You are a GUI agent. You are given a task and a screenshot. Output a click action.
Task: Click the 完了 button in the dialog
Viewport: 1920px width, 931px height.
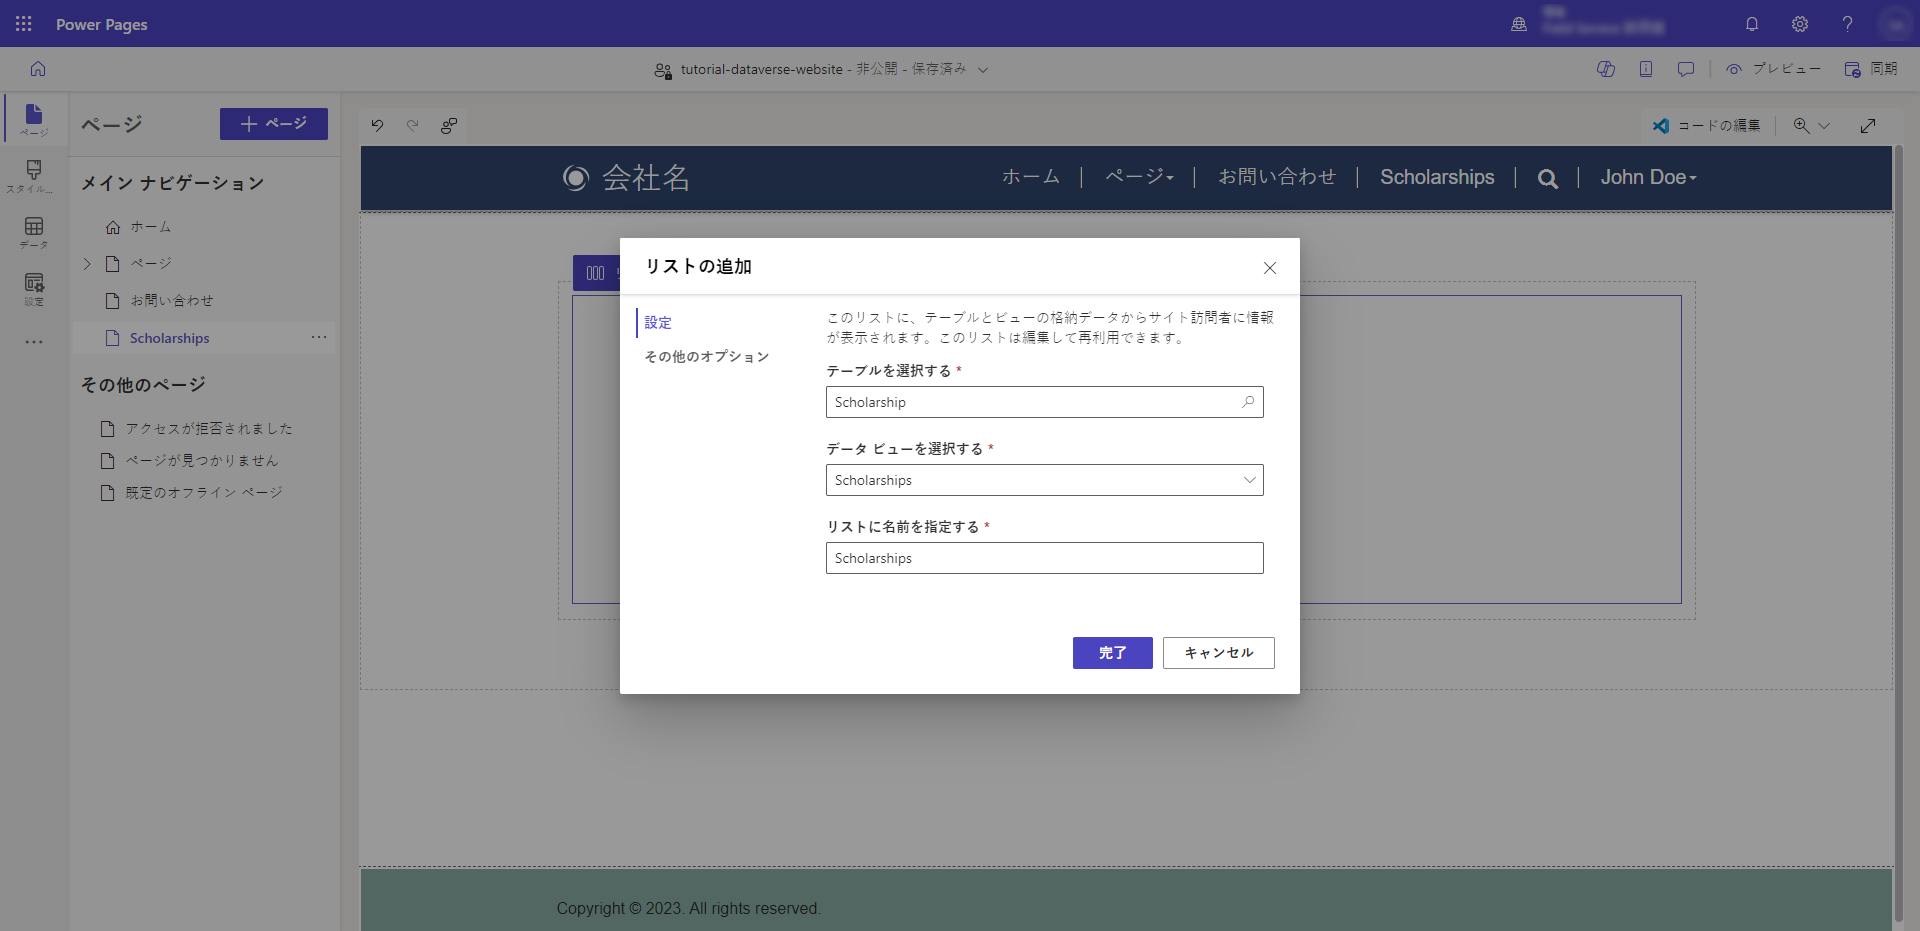coord(1112,652)
